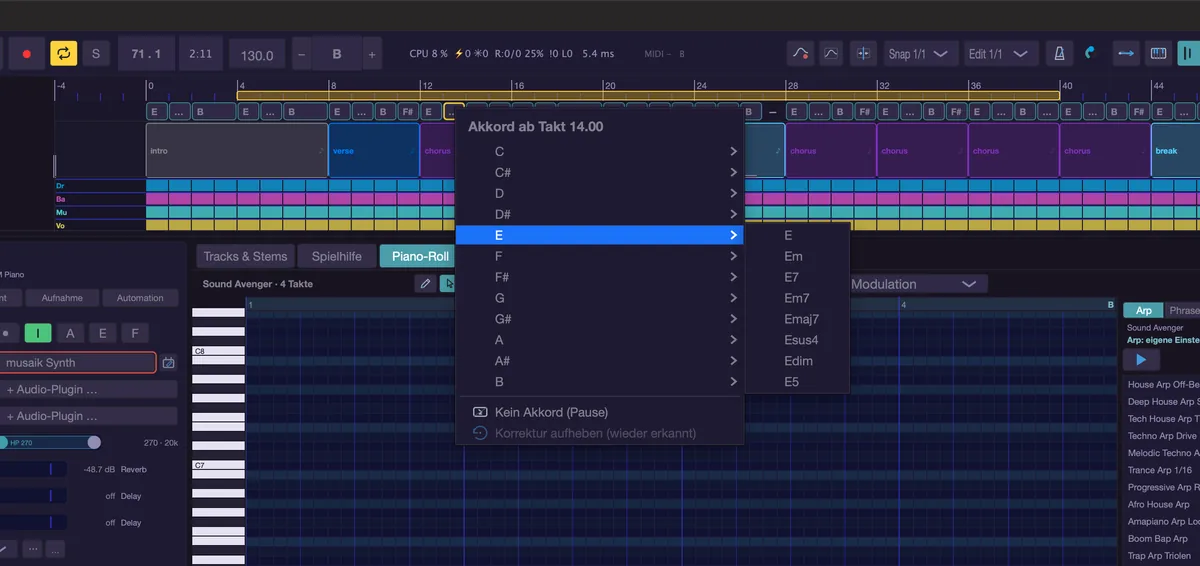The width and height of the screenshot is (1200, 566).
Task: Expand the G# chord submenu
Action: 600,319
